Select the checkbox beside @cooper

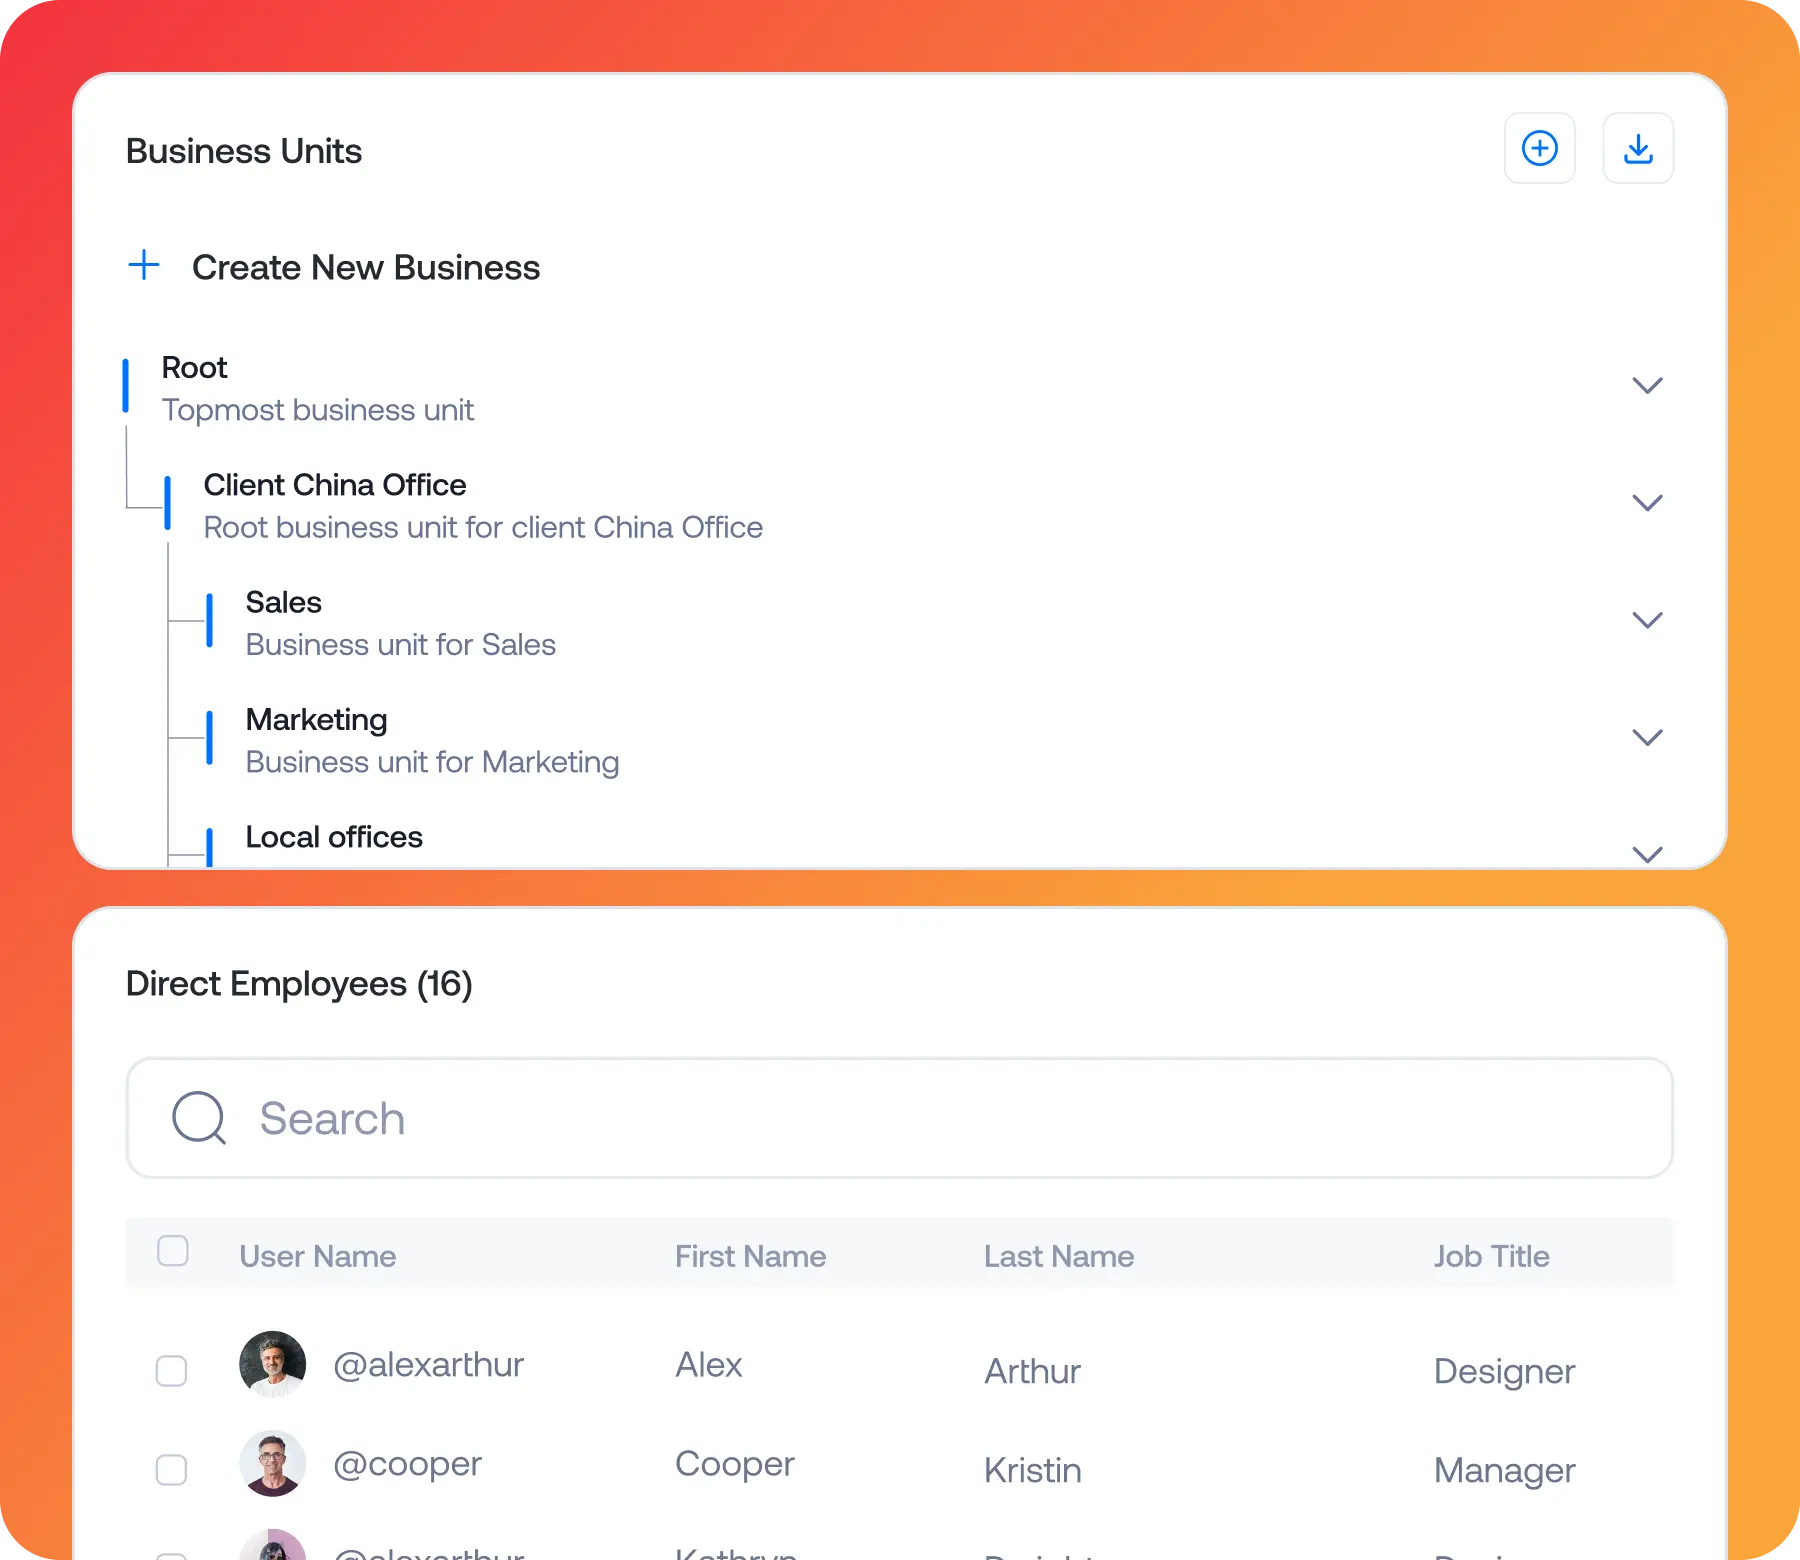point(171,1470)
